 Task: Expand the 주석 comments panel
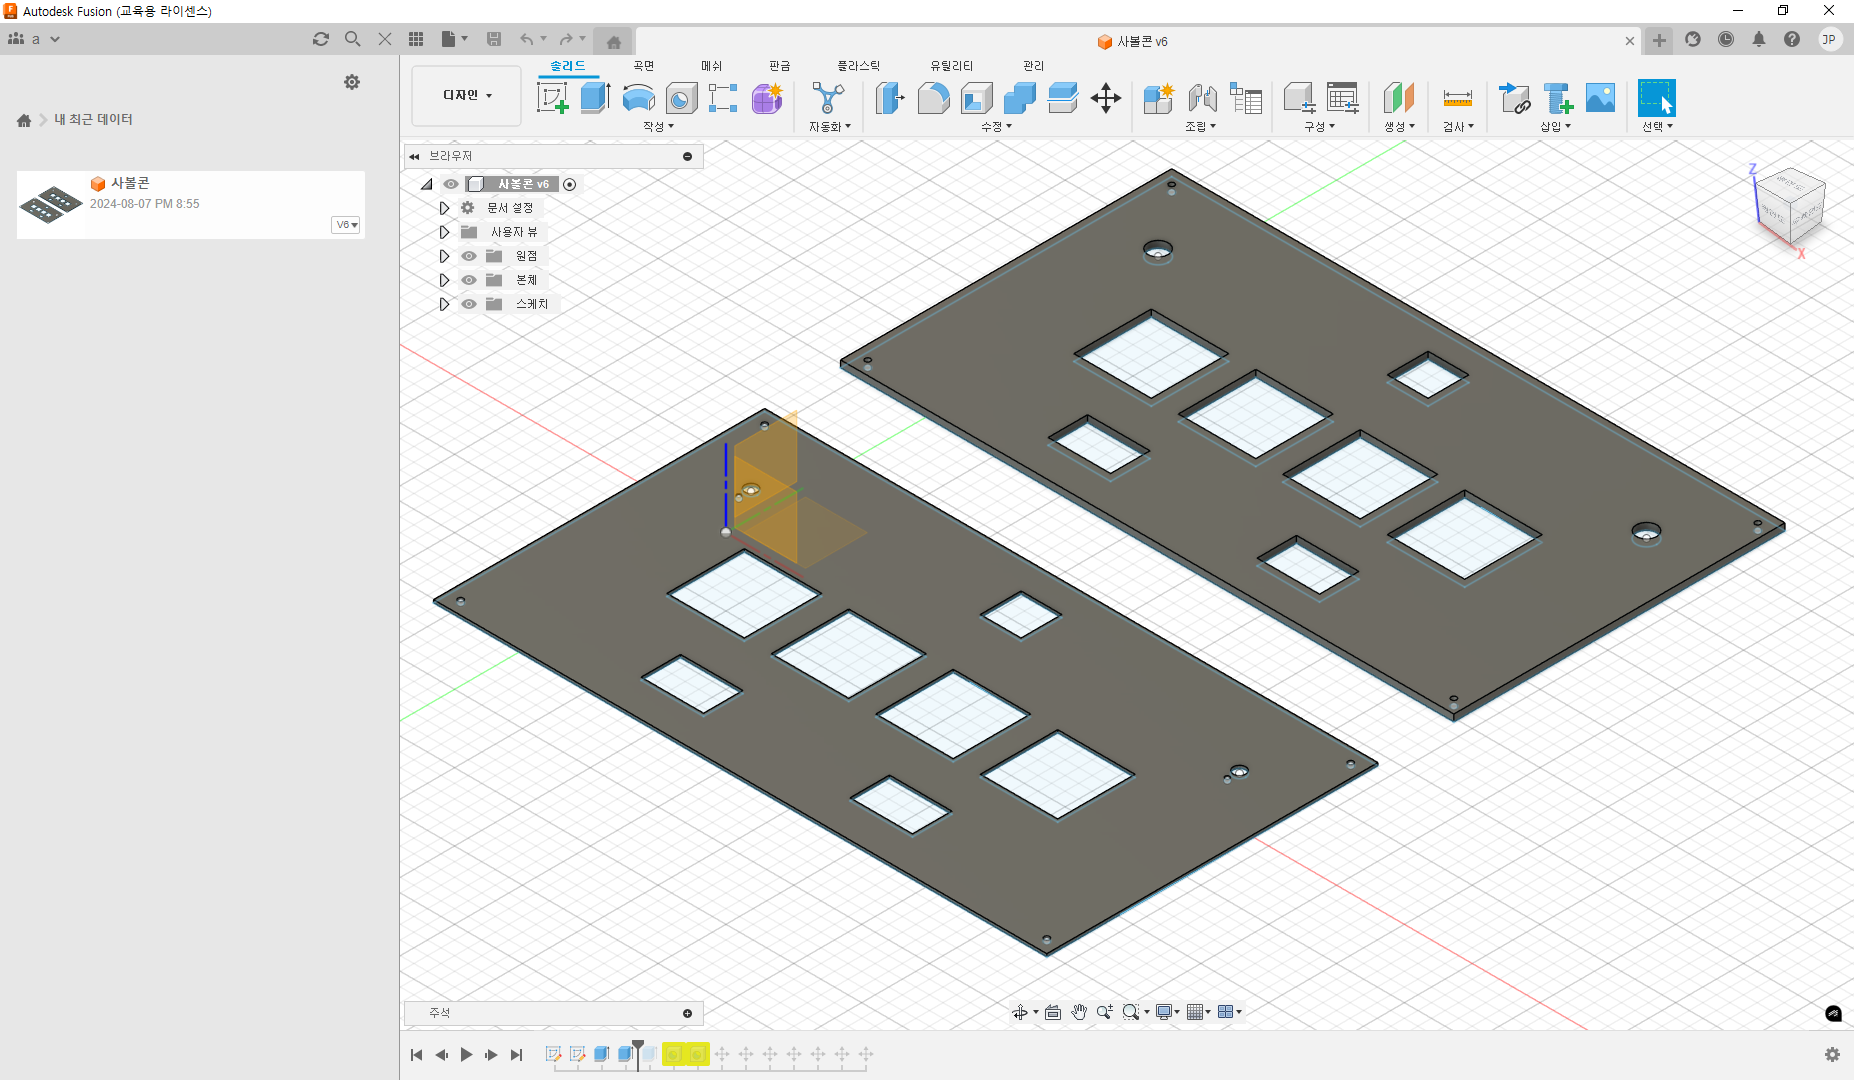687,1013
